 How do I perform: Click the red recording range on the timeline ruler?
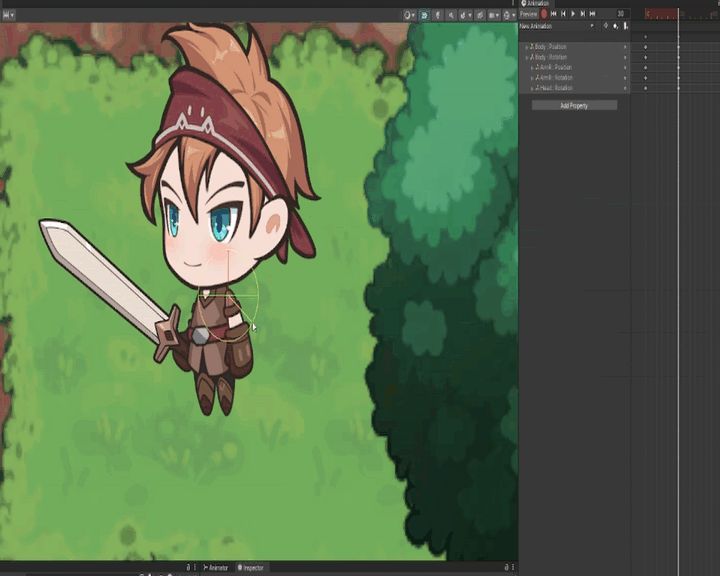click(x=662, y=14)
